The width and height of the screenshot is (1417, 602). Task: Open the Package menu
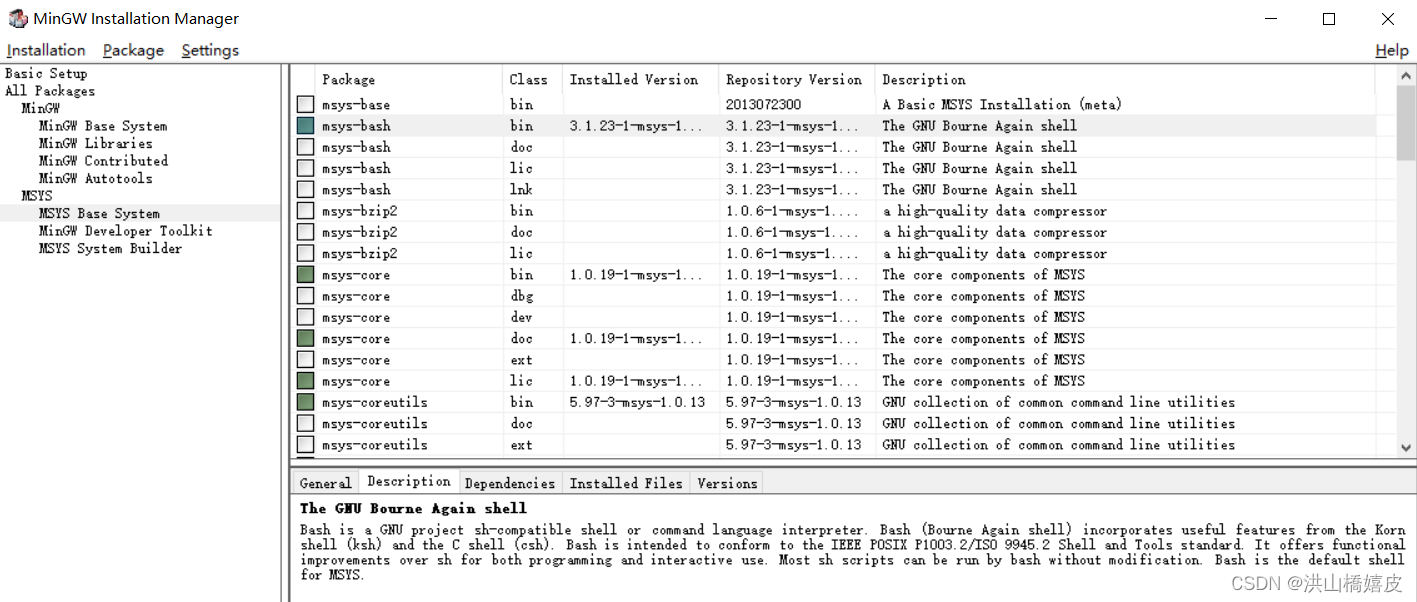(133, 50)
